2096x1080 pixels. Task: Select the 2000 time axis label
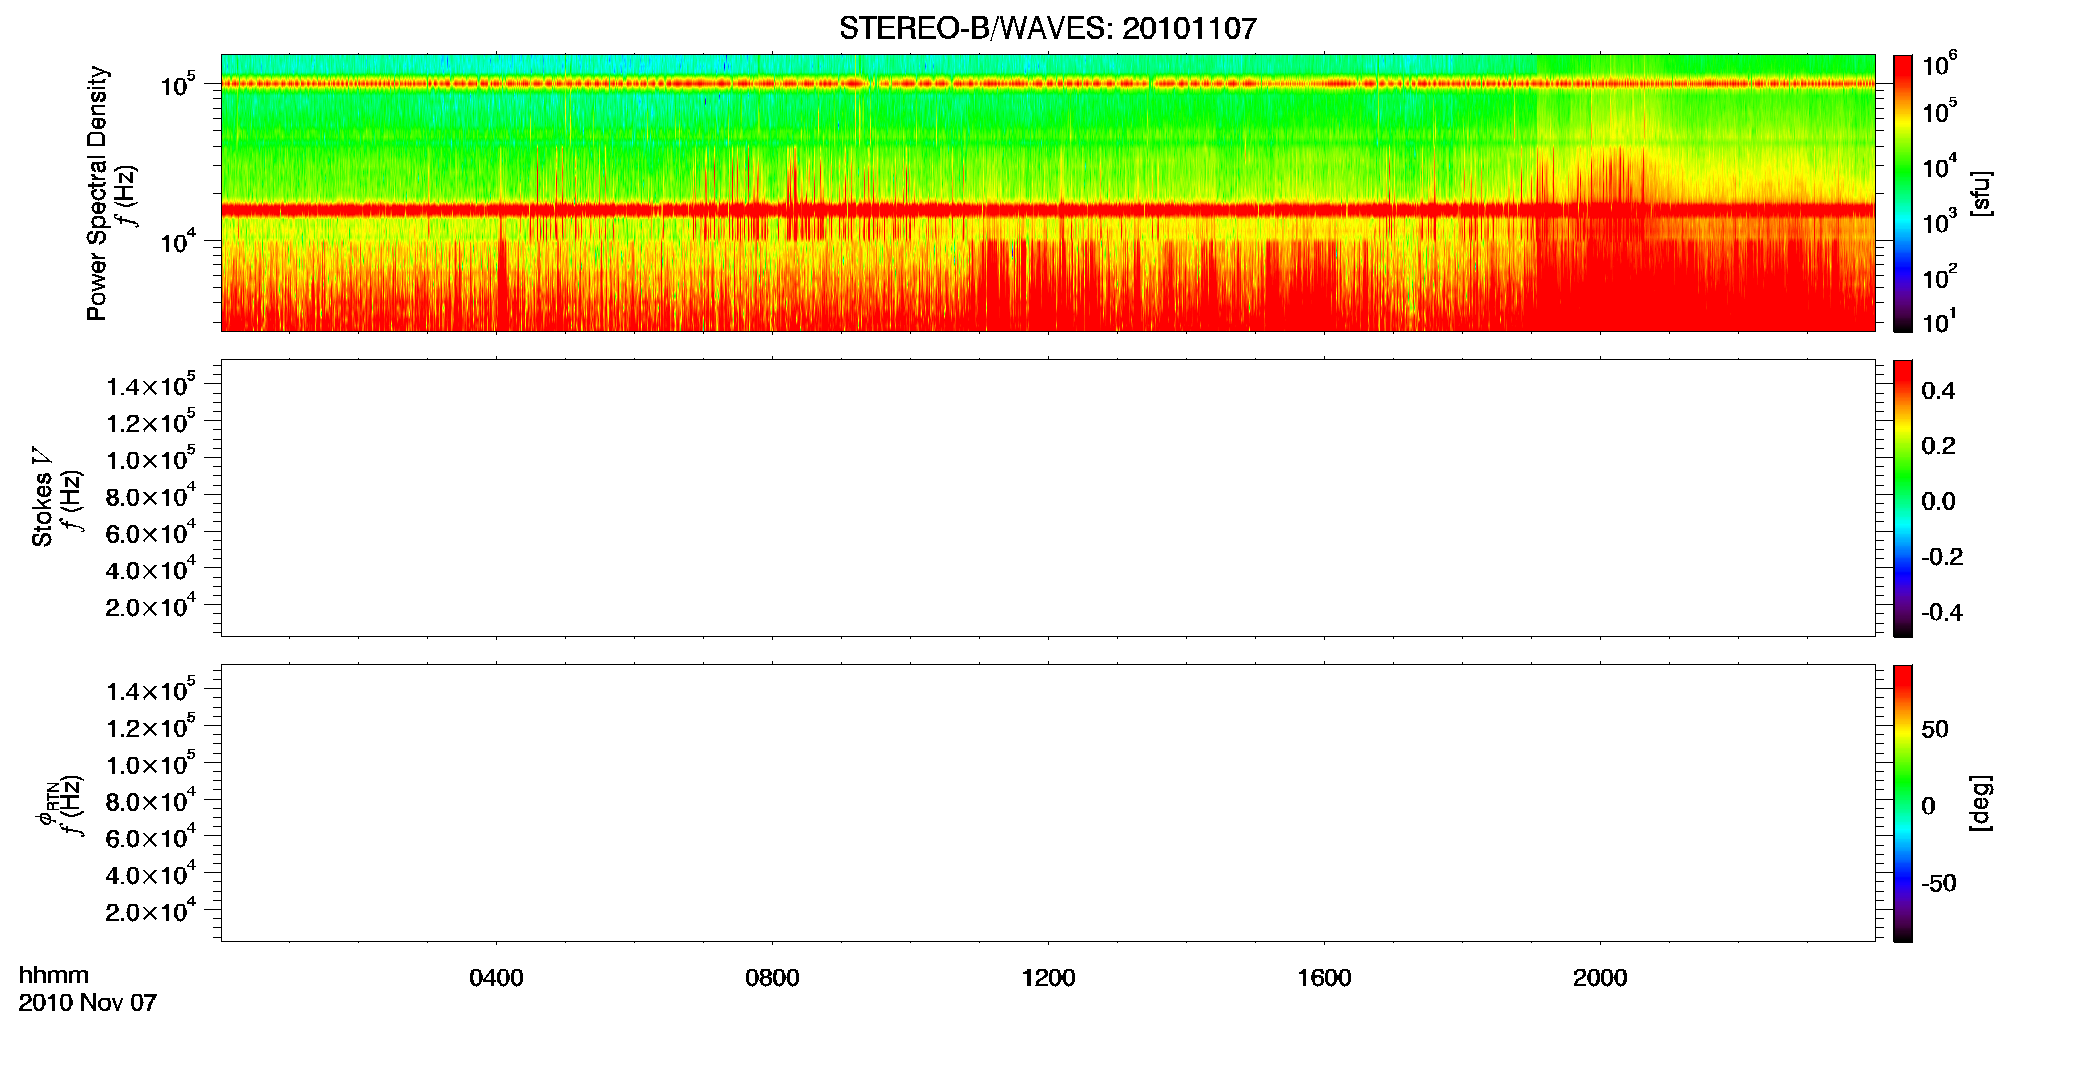pos(1600,978)
